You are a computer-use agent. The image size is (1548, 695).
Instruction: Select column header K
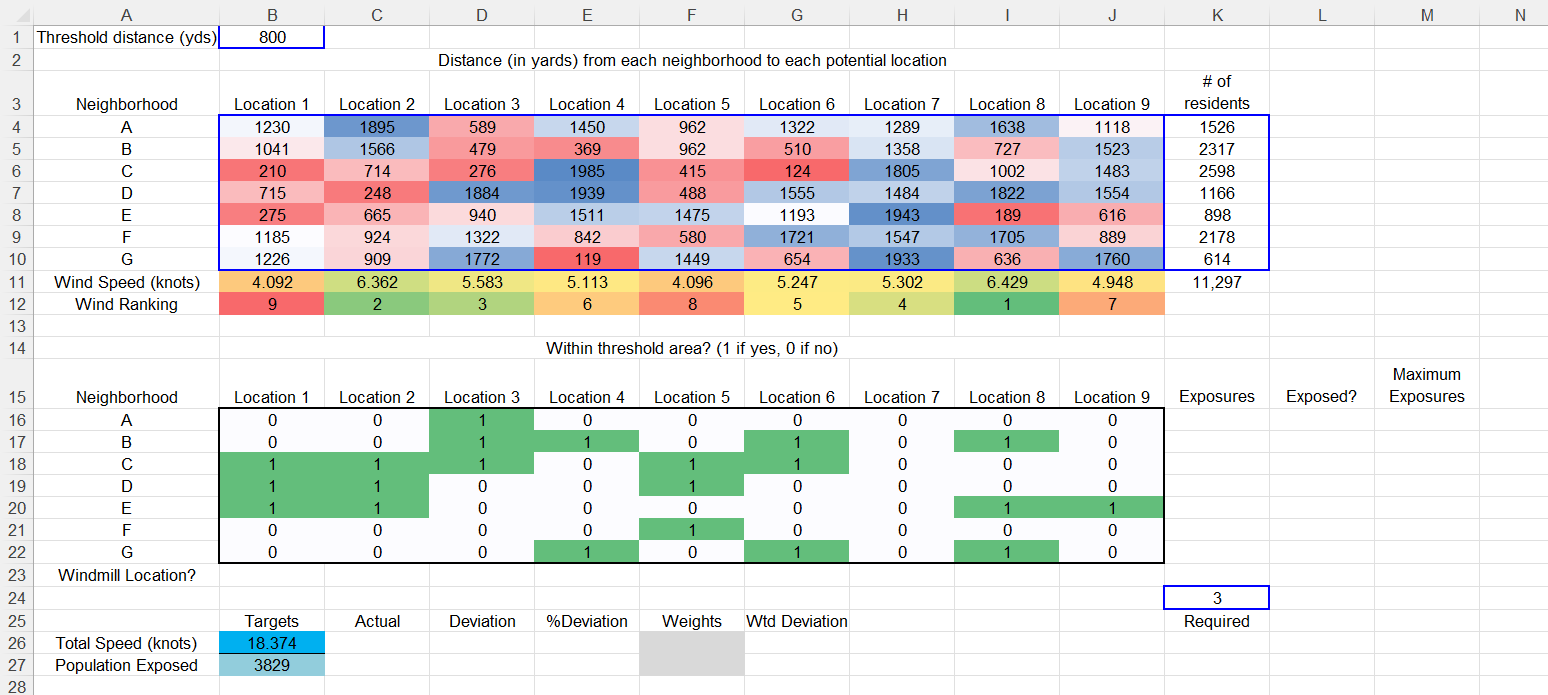click(1217, 15)
